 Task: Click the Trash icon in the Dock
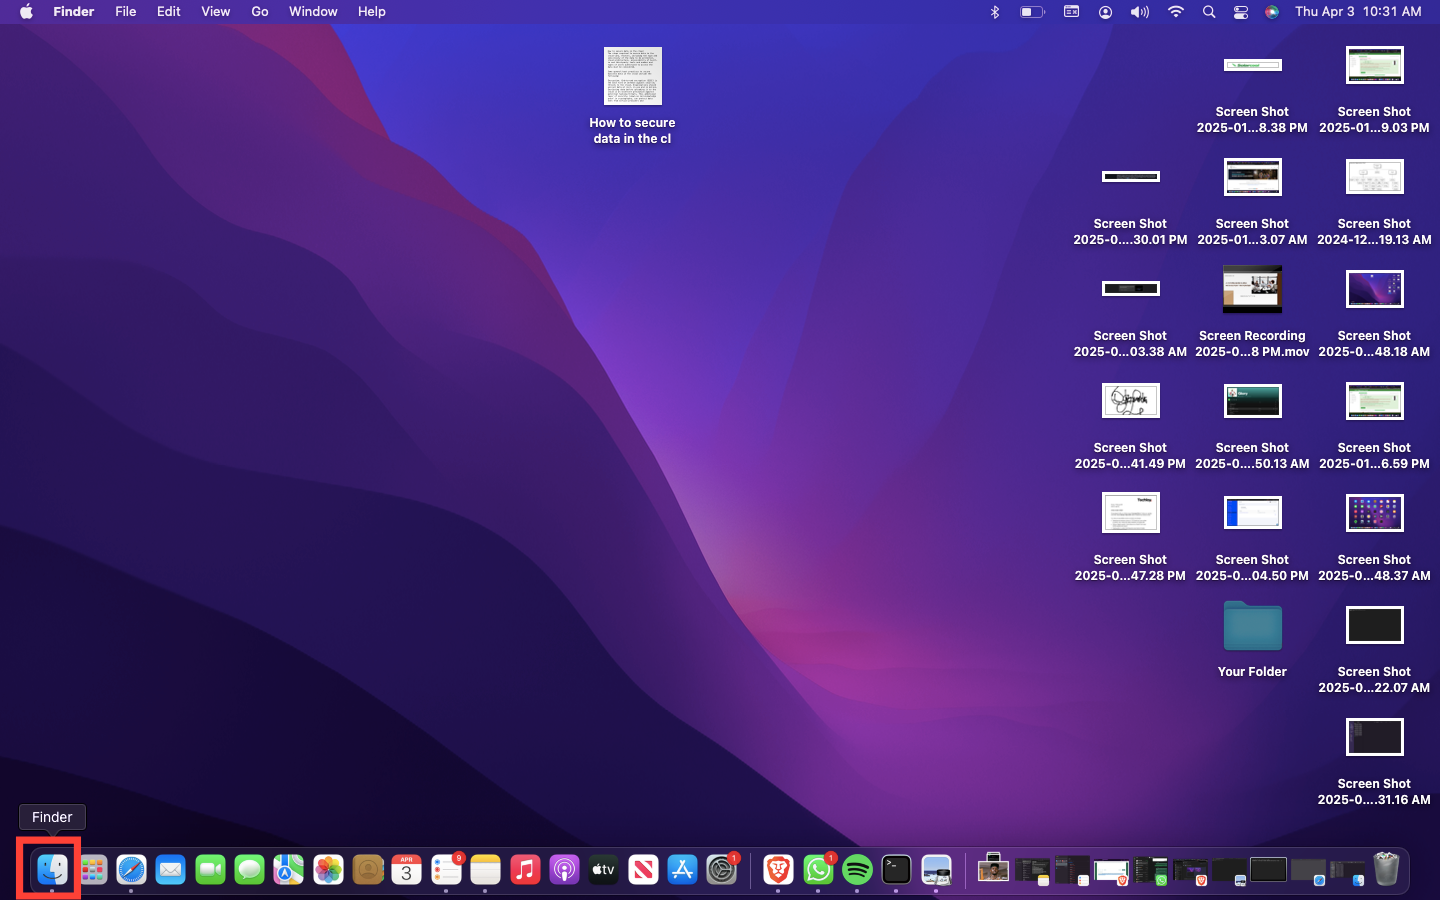point(1386,869)
